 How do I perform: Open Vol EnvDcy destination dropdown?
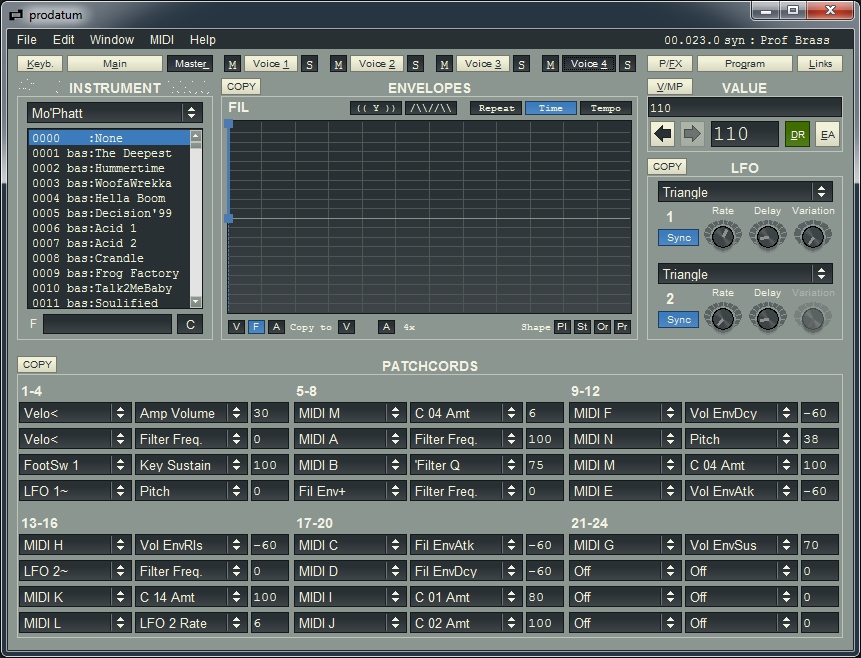click(x=741, y=413)
